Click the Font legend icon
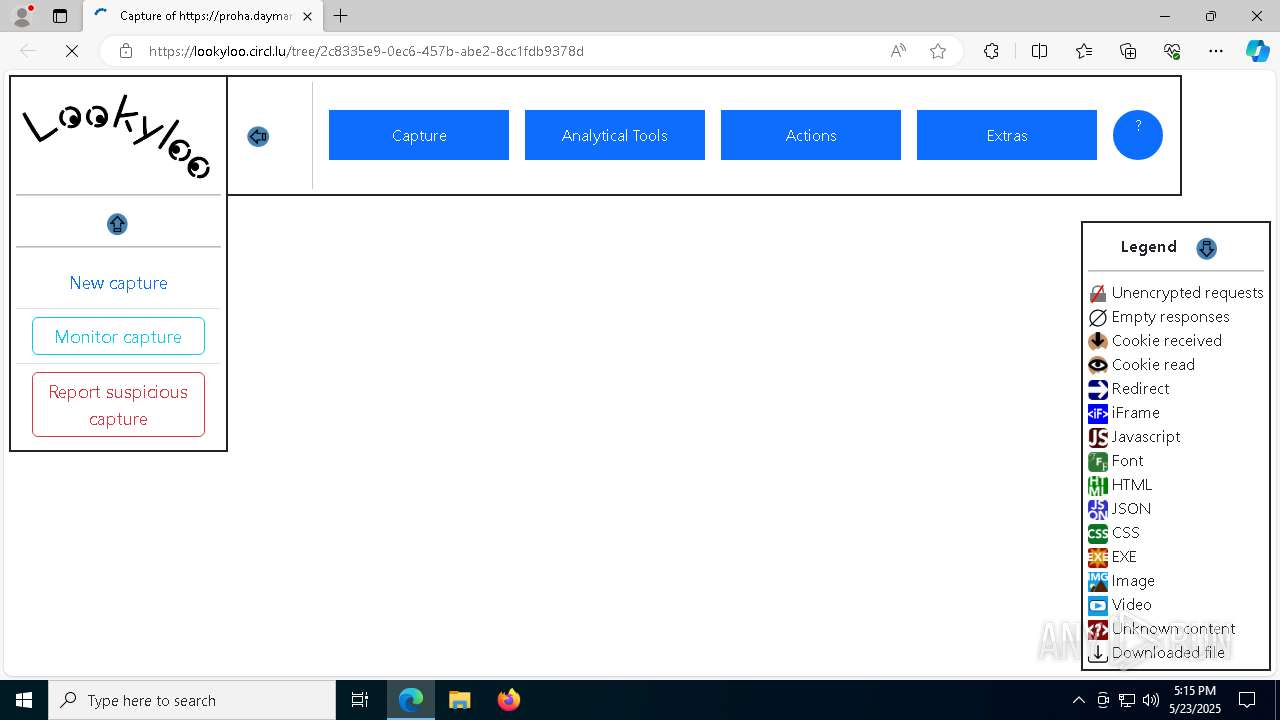The image size is (1280, 720). click(1098, 461)
